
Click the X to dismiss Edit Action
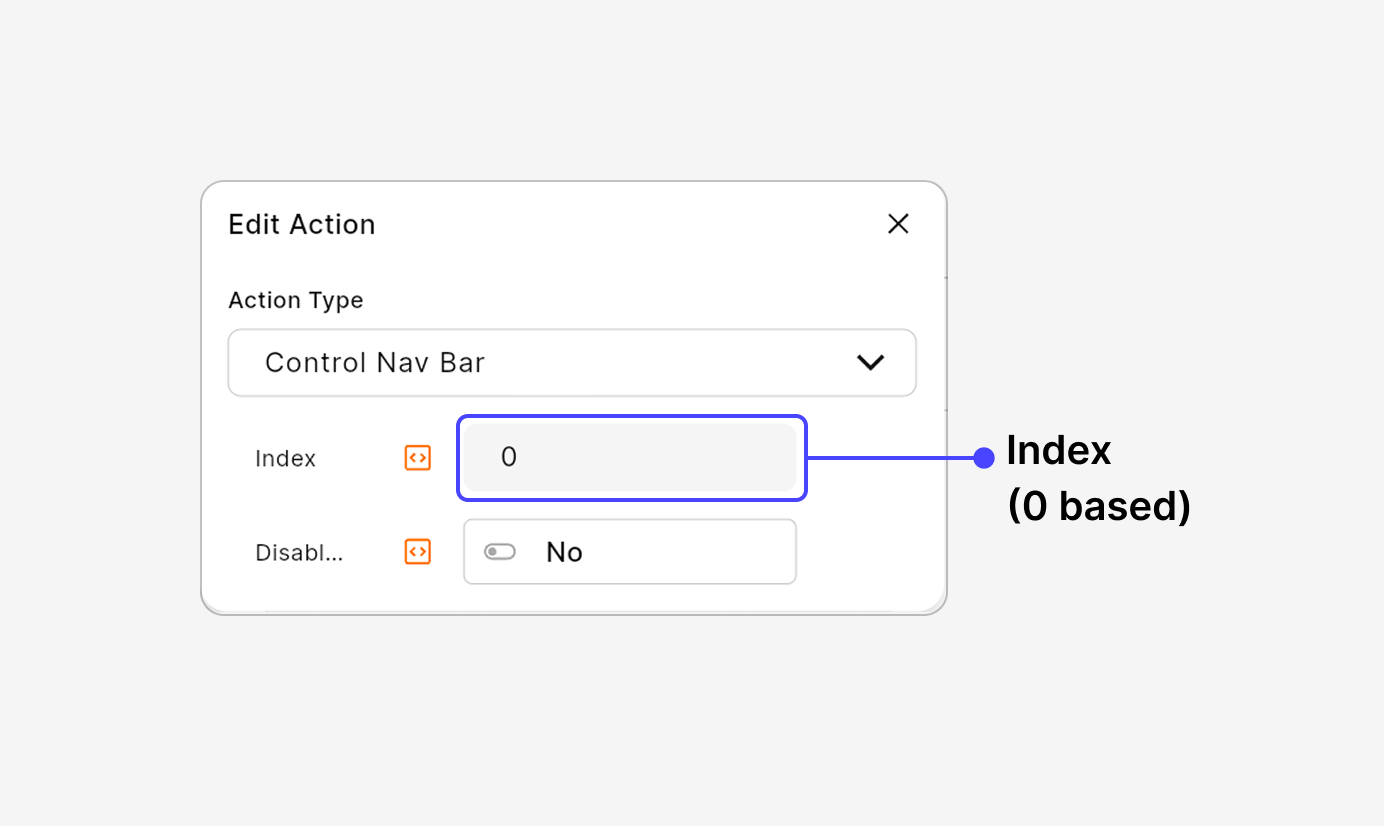[897, 223]
